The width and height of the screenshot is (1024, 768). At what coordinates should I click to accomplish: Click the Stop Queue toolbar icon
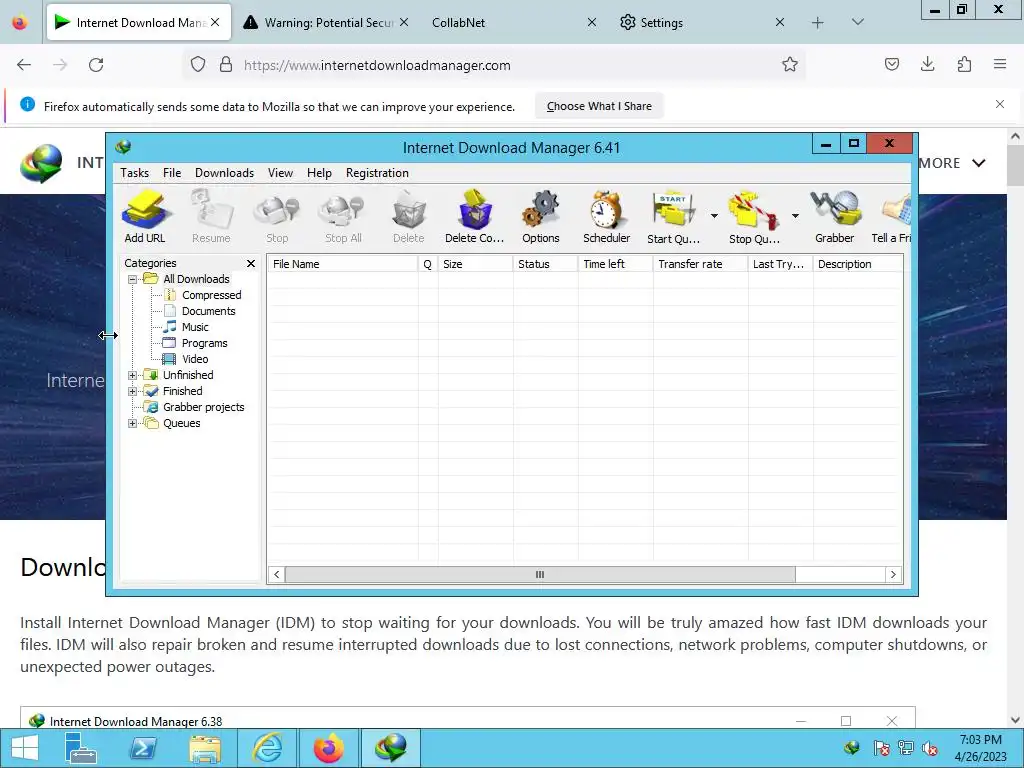click(754, 217)
